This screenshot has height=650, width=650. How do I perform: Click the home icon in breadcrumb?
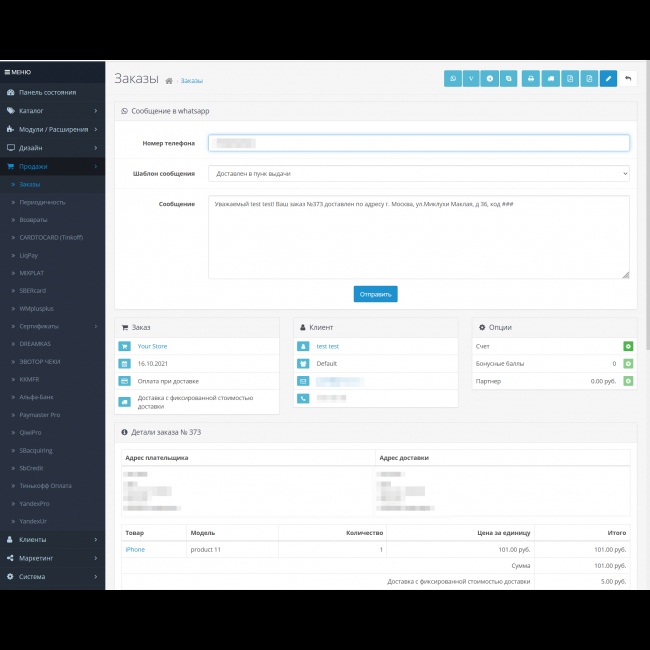[169, 80]
